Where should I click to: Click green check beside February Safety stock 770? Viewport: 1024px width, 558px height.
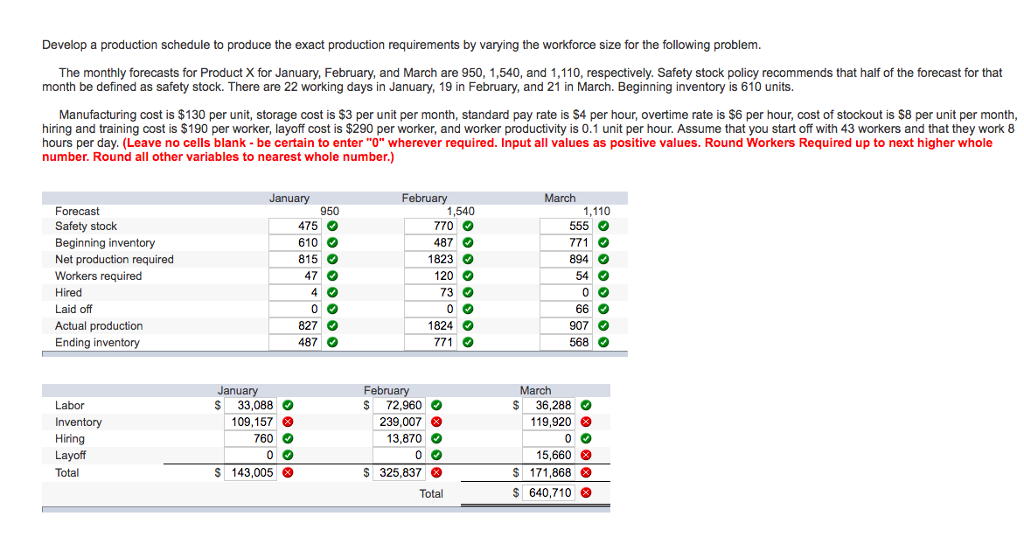[468, 226]
